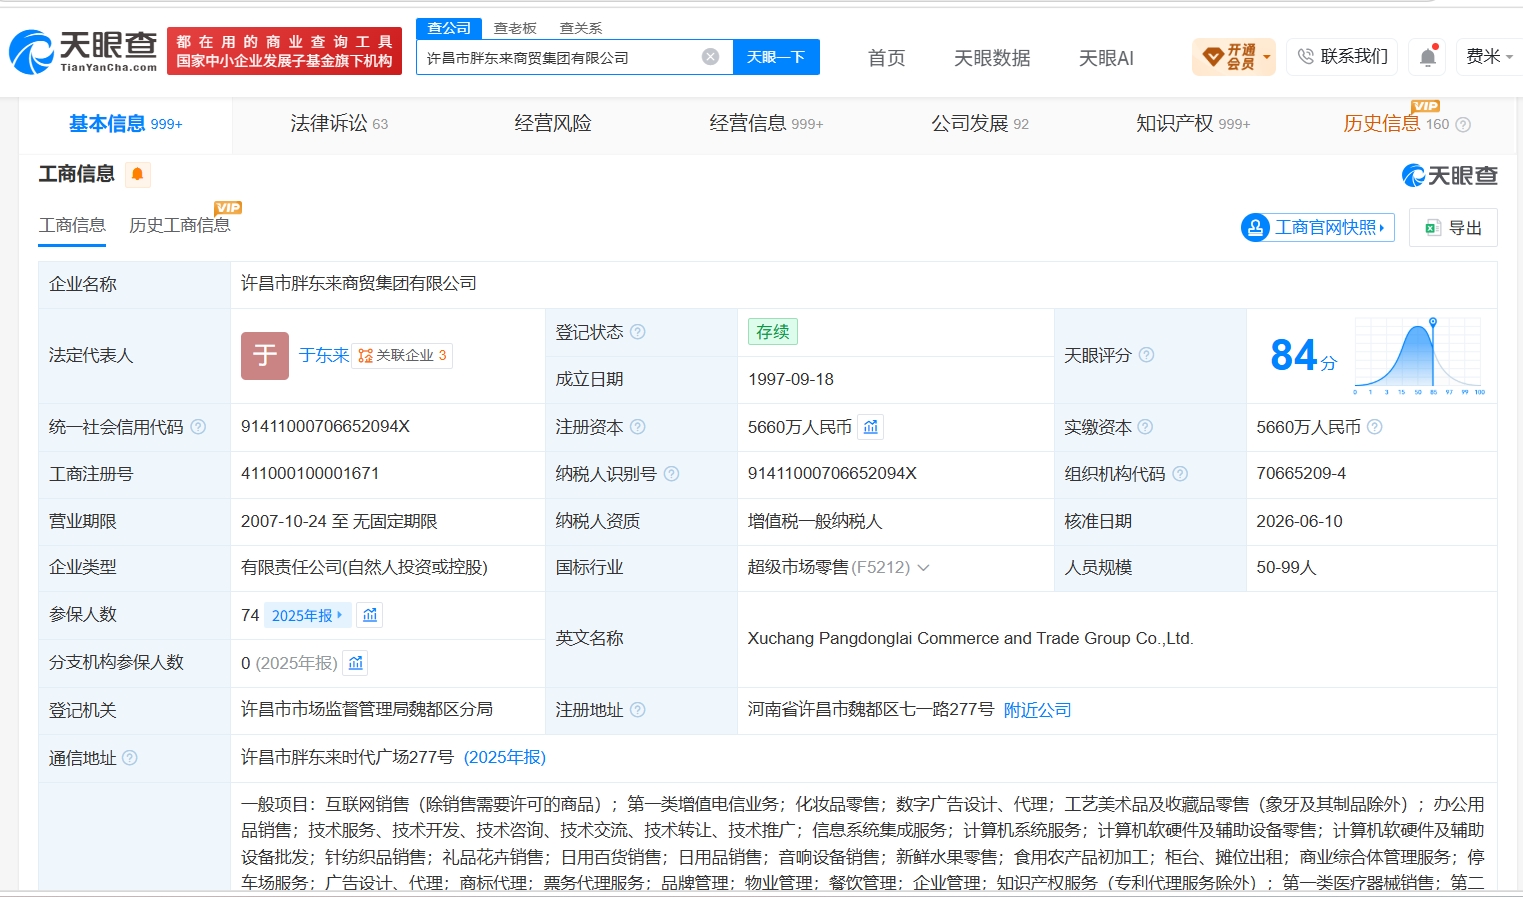Click the English name Xuchang Pangdonglai text
Image resolution: width=1523 pixels, height=897 pixels.
point(971,639)
